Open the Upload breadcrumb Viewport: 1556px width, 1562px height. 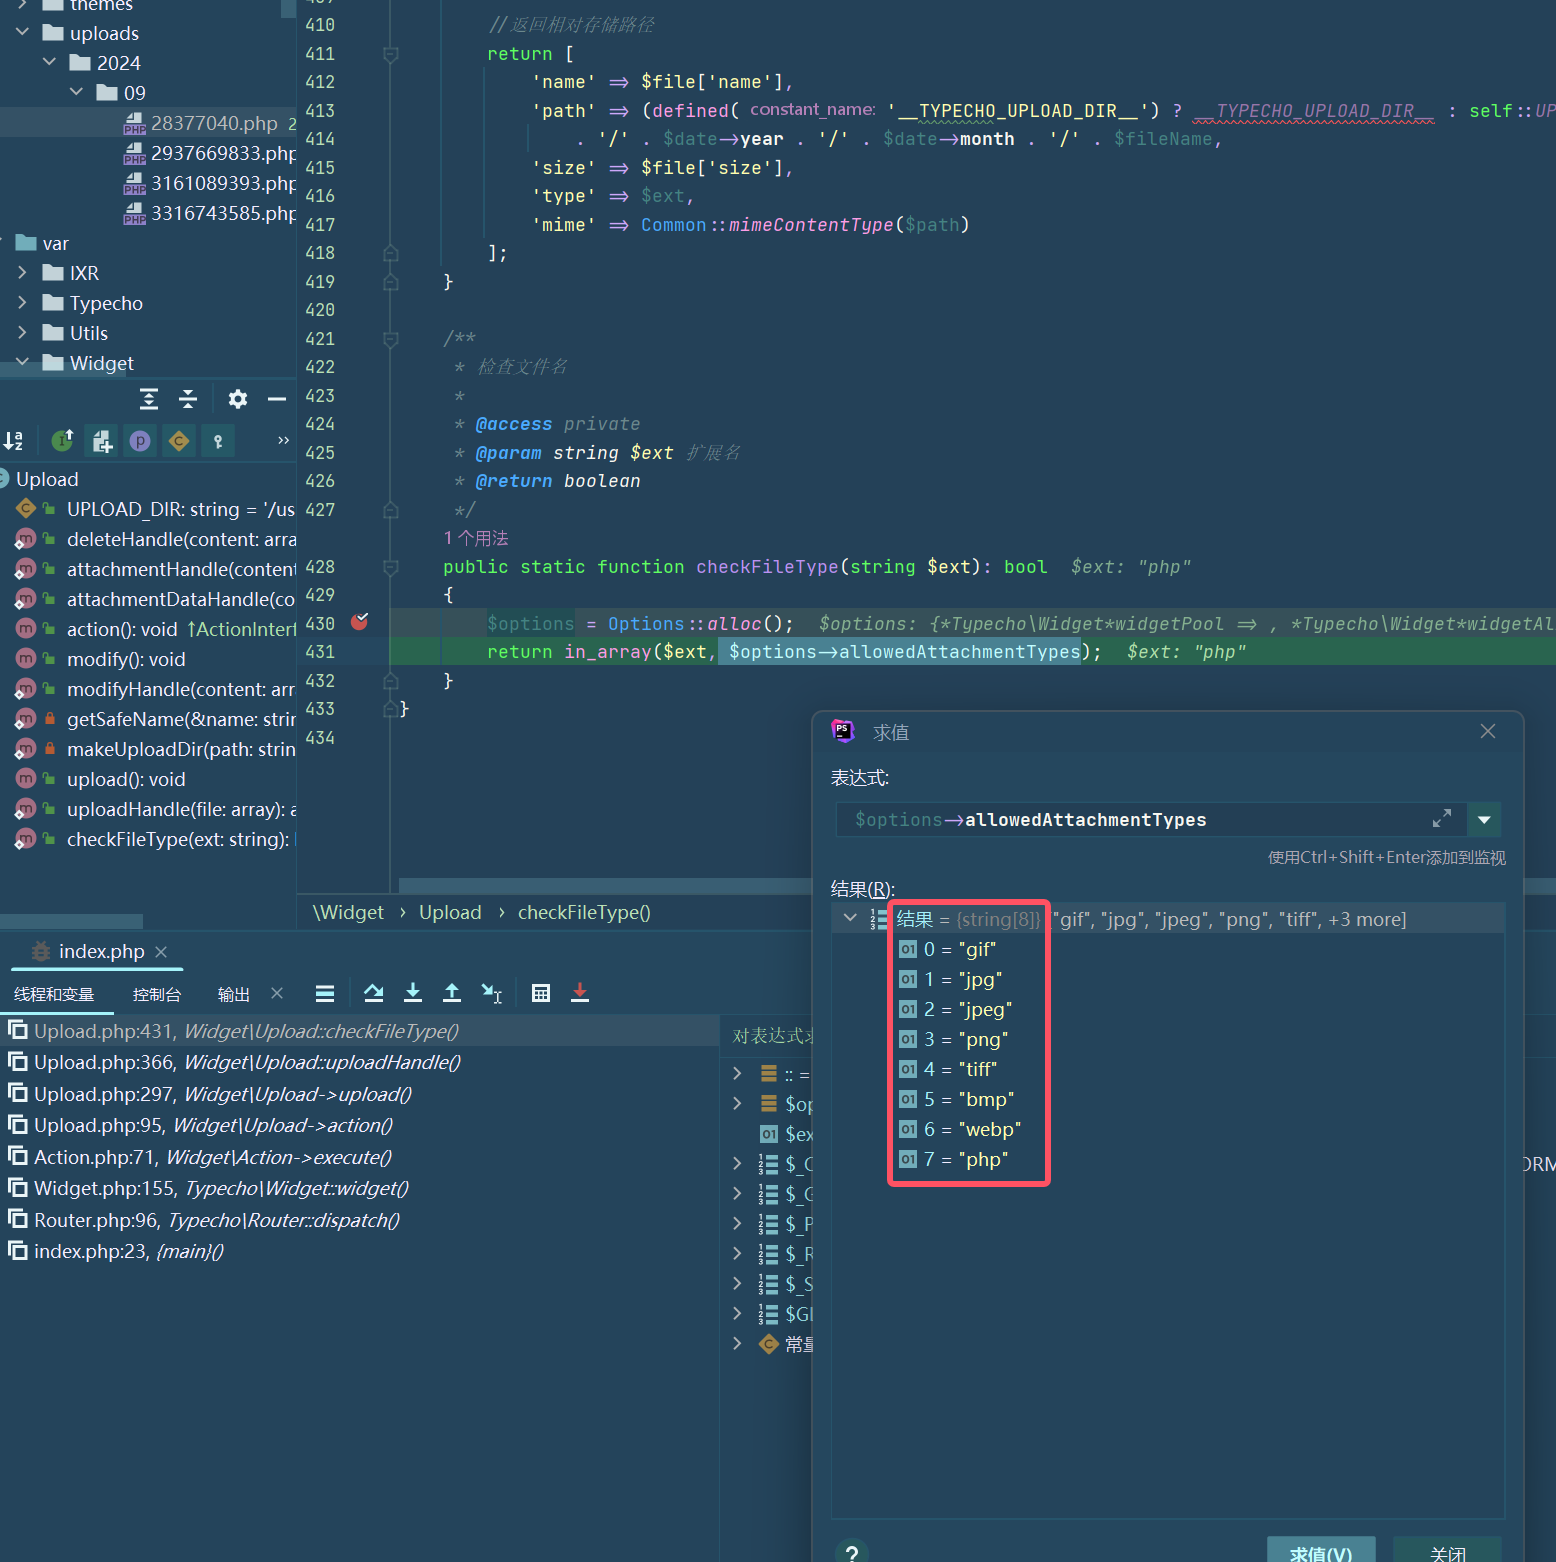click(450, 912)
